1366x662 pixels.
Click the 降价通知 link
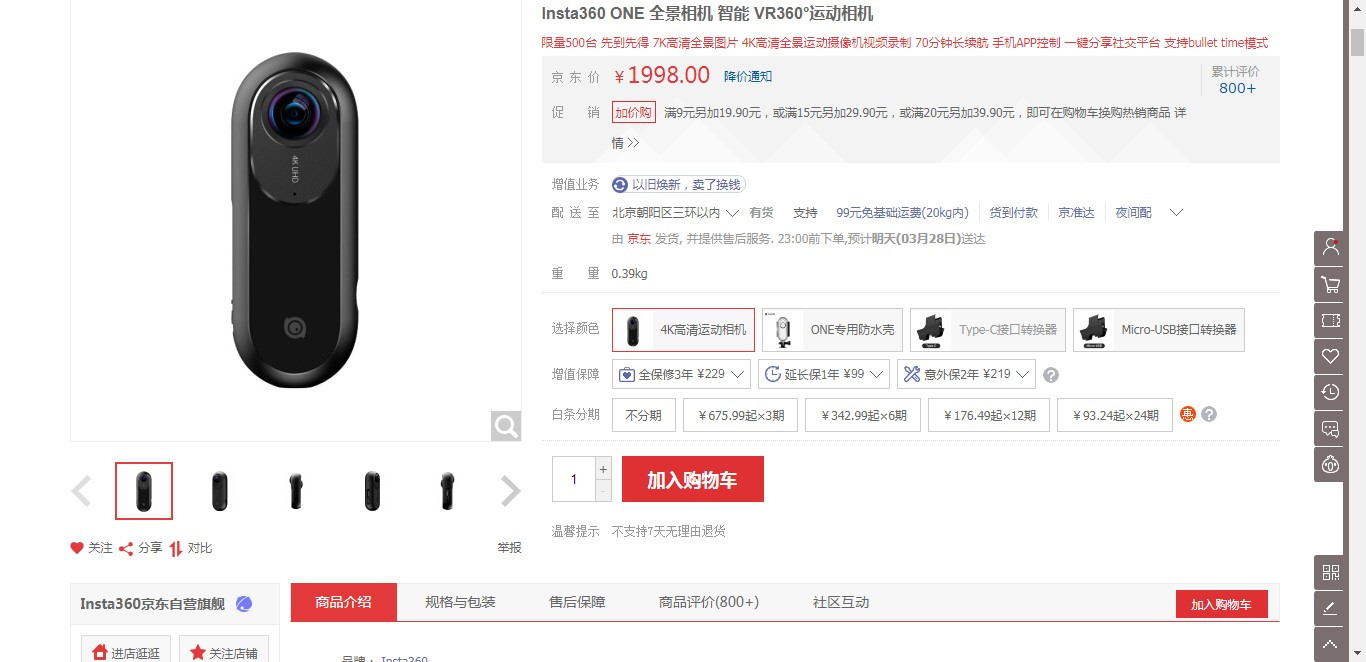[x=748, y=77]
